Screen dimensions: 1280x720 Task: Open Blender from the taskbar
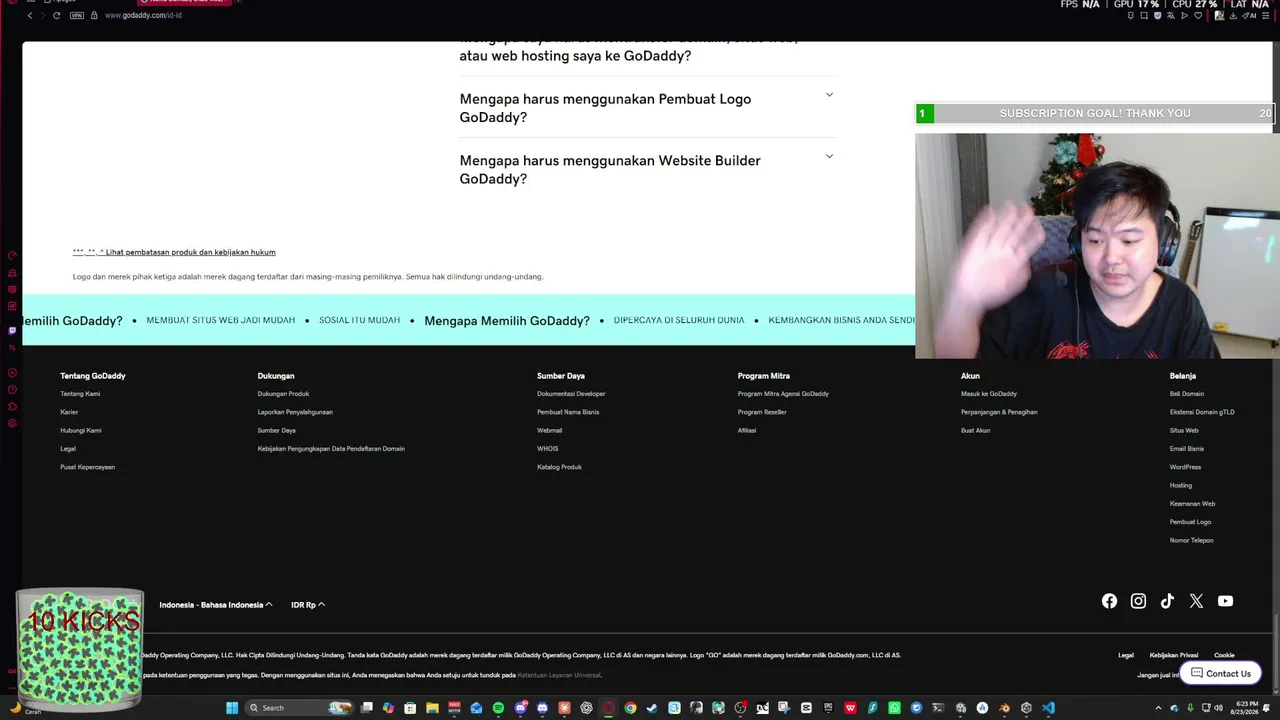pyautogui.click(x=1004, y=708)
